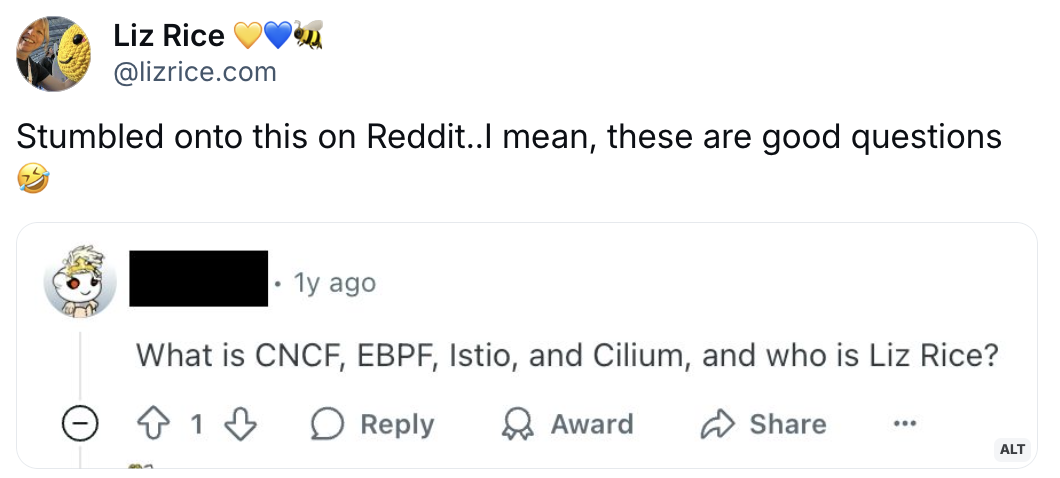This screenshot has height=478, width=1060.
Task: Click the Share arrow icon
Action: [716, 424]
